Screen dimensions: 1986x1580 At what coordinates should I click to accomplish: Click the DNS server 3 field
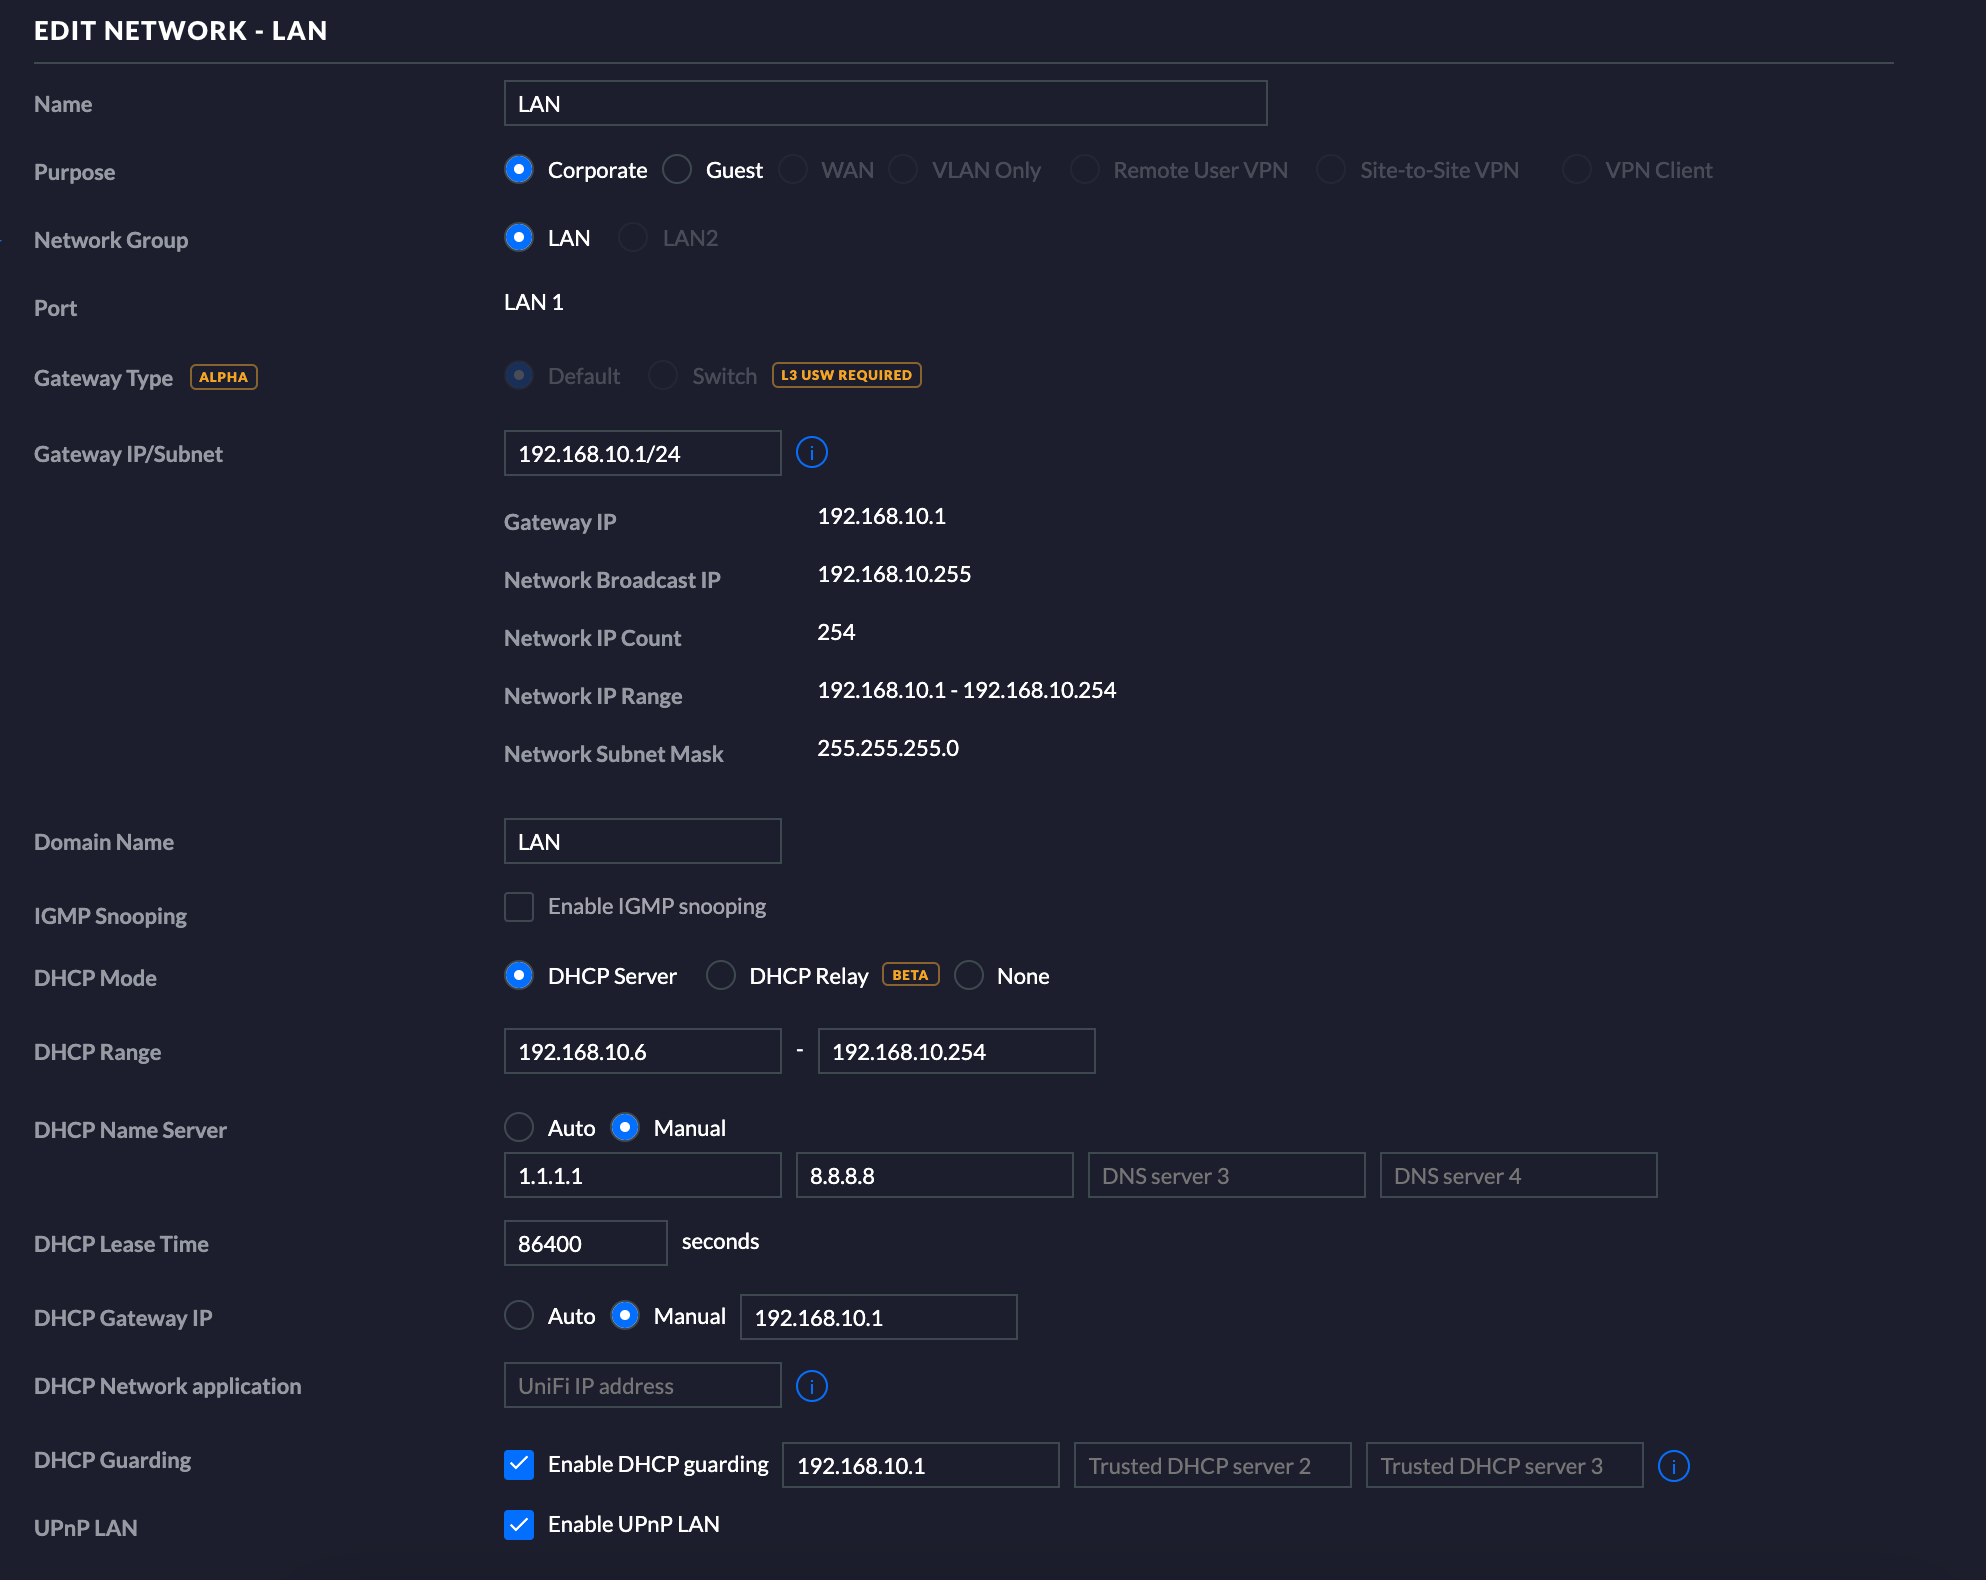click(1226, 1176)
